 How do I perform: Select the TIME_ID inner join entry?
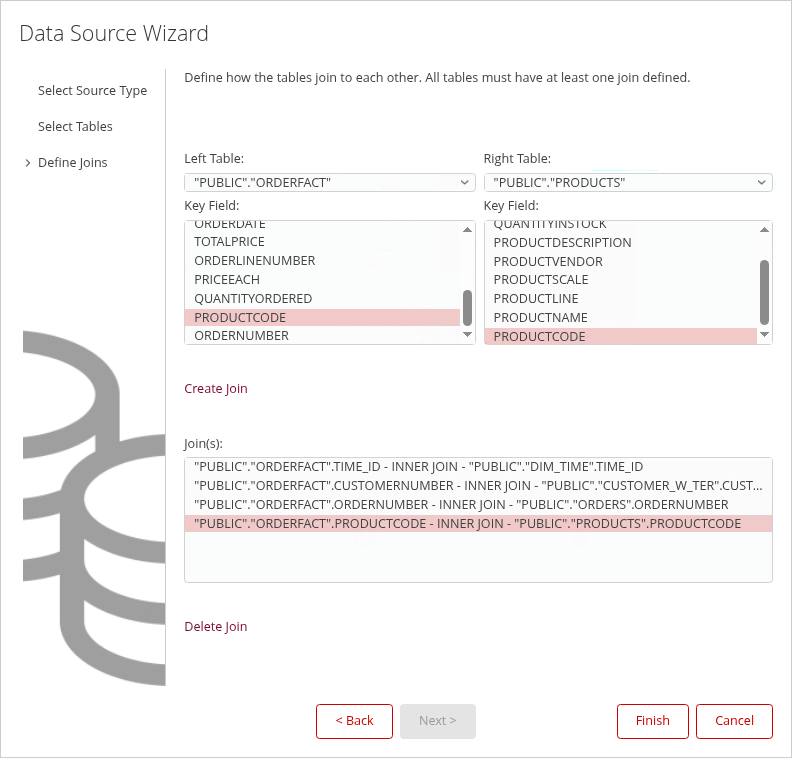tap(418, 467)
